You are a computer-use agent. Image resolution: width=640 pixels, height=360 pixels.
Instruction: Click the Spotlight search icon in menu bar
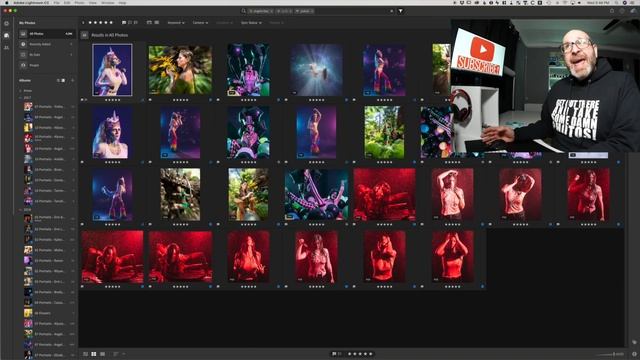tap(617, 3)
